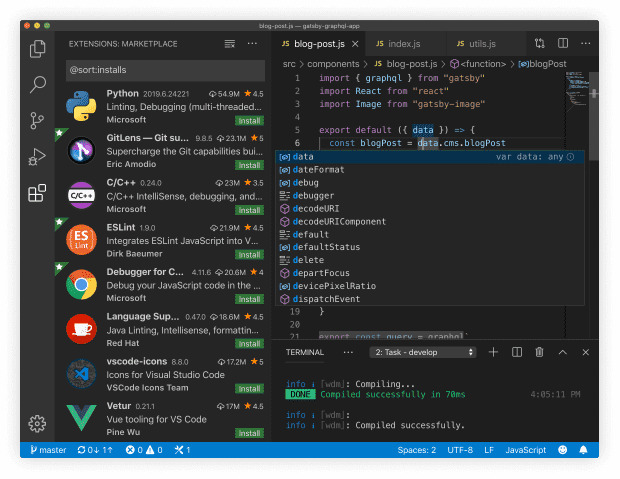
Task: Install the Python extension
Action: point(249,119)
